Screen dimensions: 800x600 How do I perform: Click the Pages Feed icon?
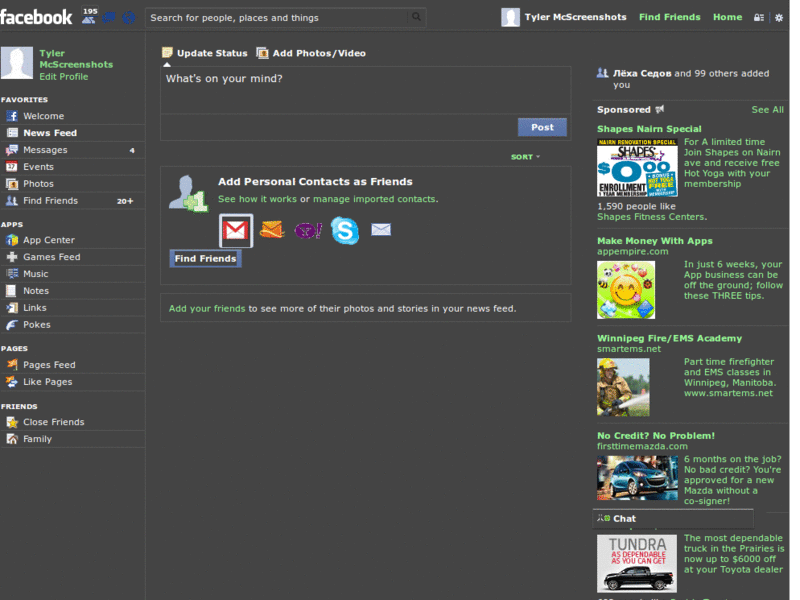(12, 365)
